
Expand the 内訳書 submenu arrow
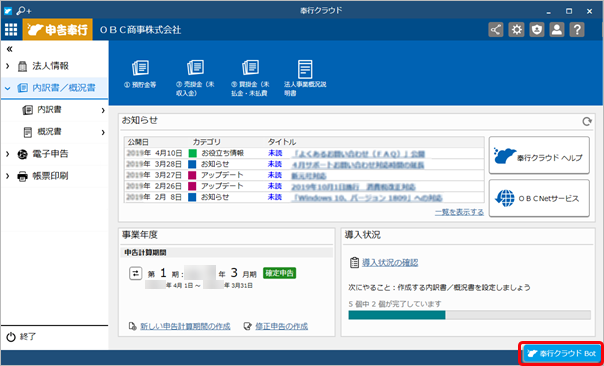click(x=103, y=111)
